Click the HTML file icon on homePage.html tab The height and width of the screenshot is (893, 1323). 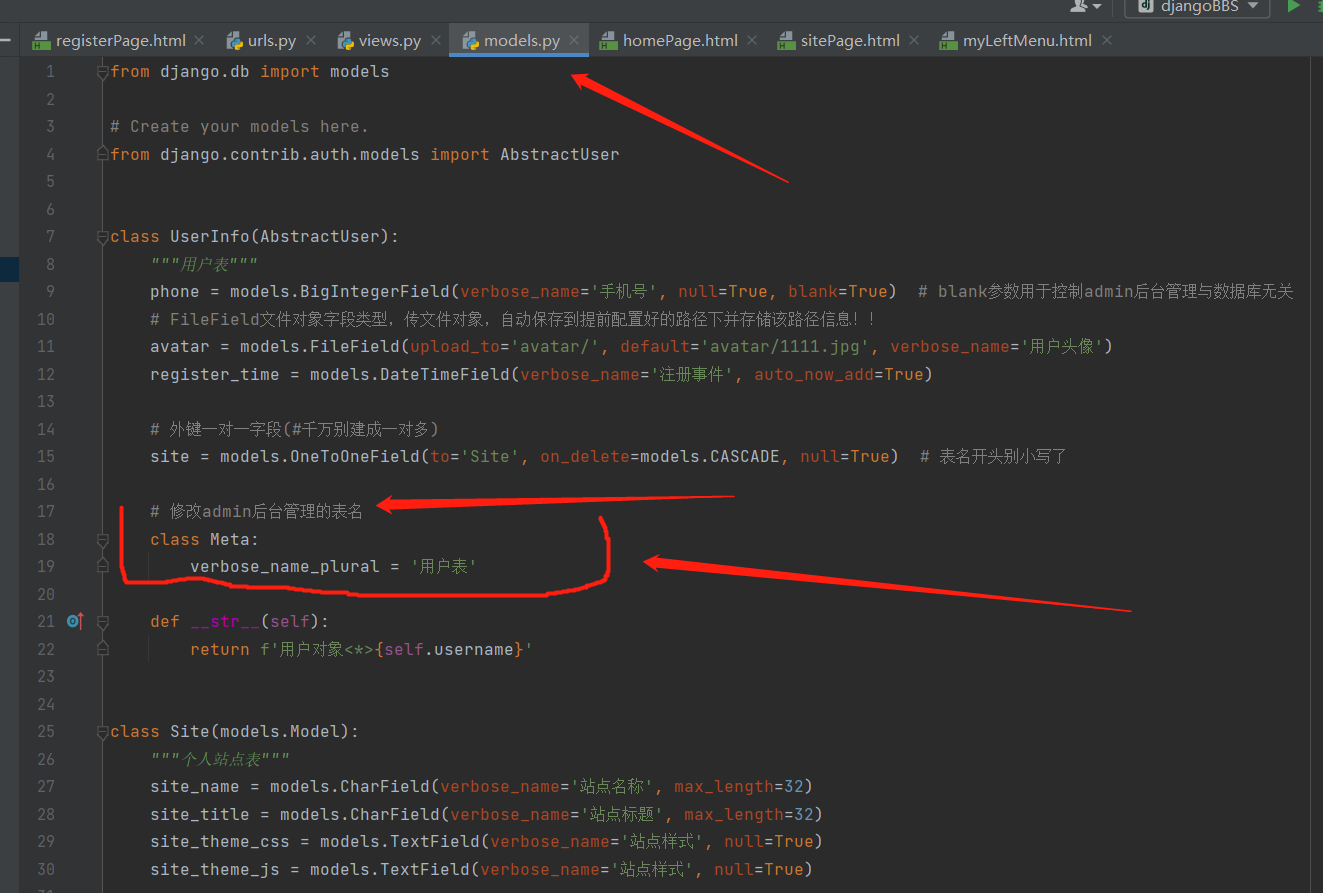tap(607, 41)
